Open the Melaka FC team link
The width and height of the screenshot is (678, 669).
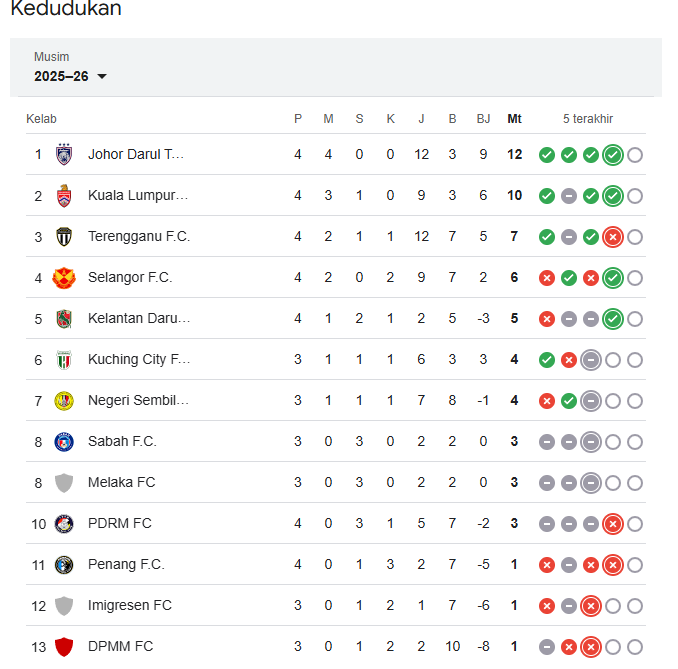[122, 482]
